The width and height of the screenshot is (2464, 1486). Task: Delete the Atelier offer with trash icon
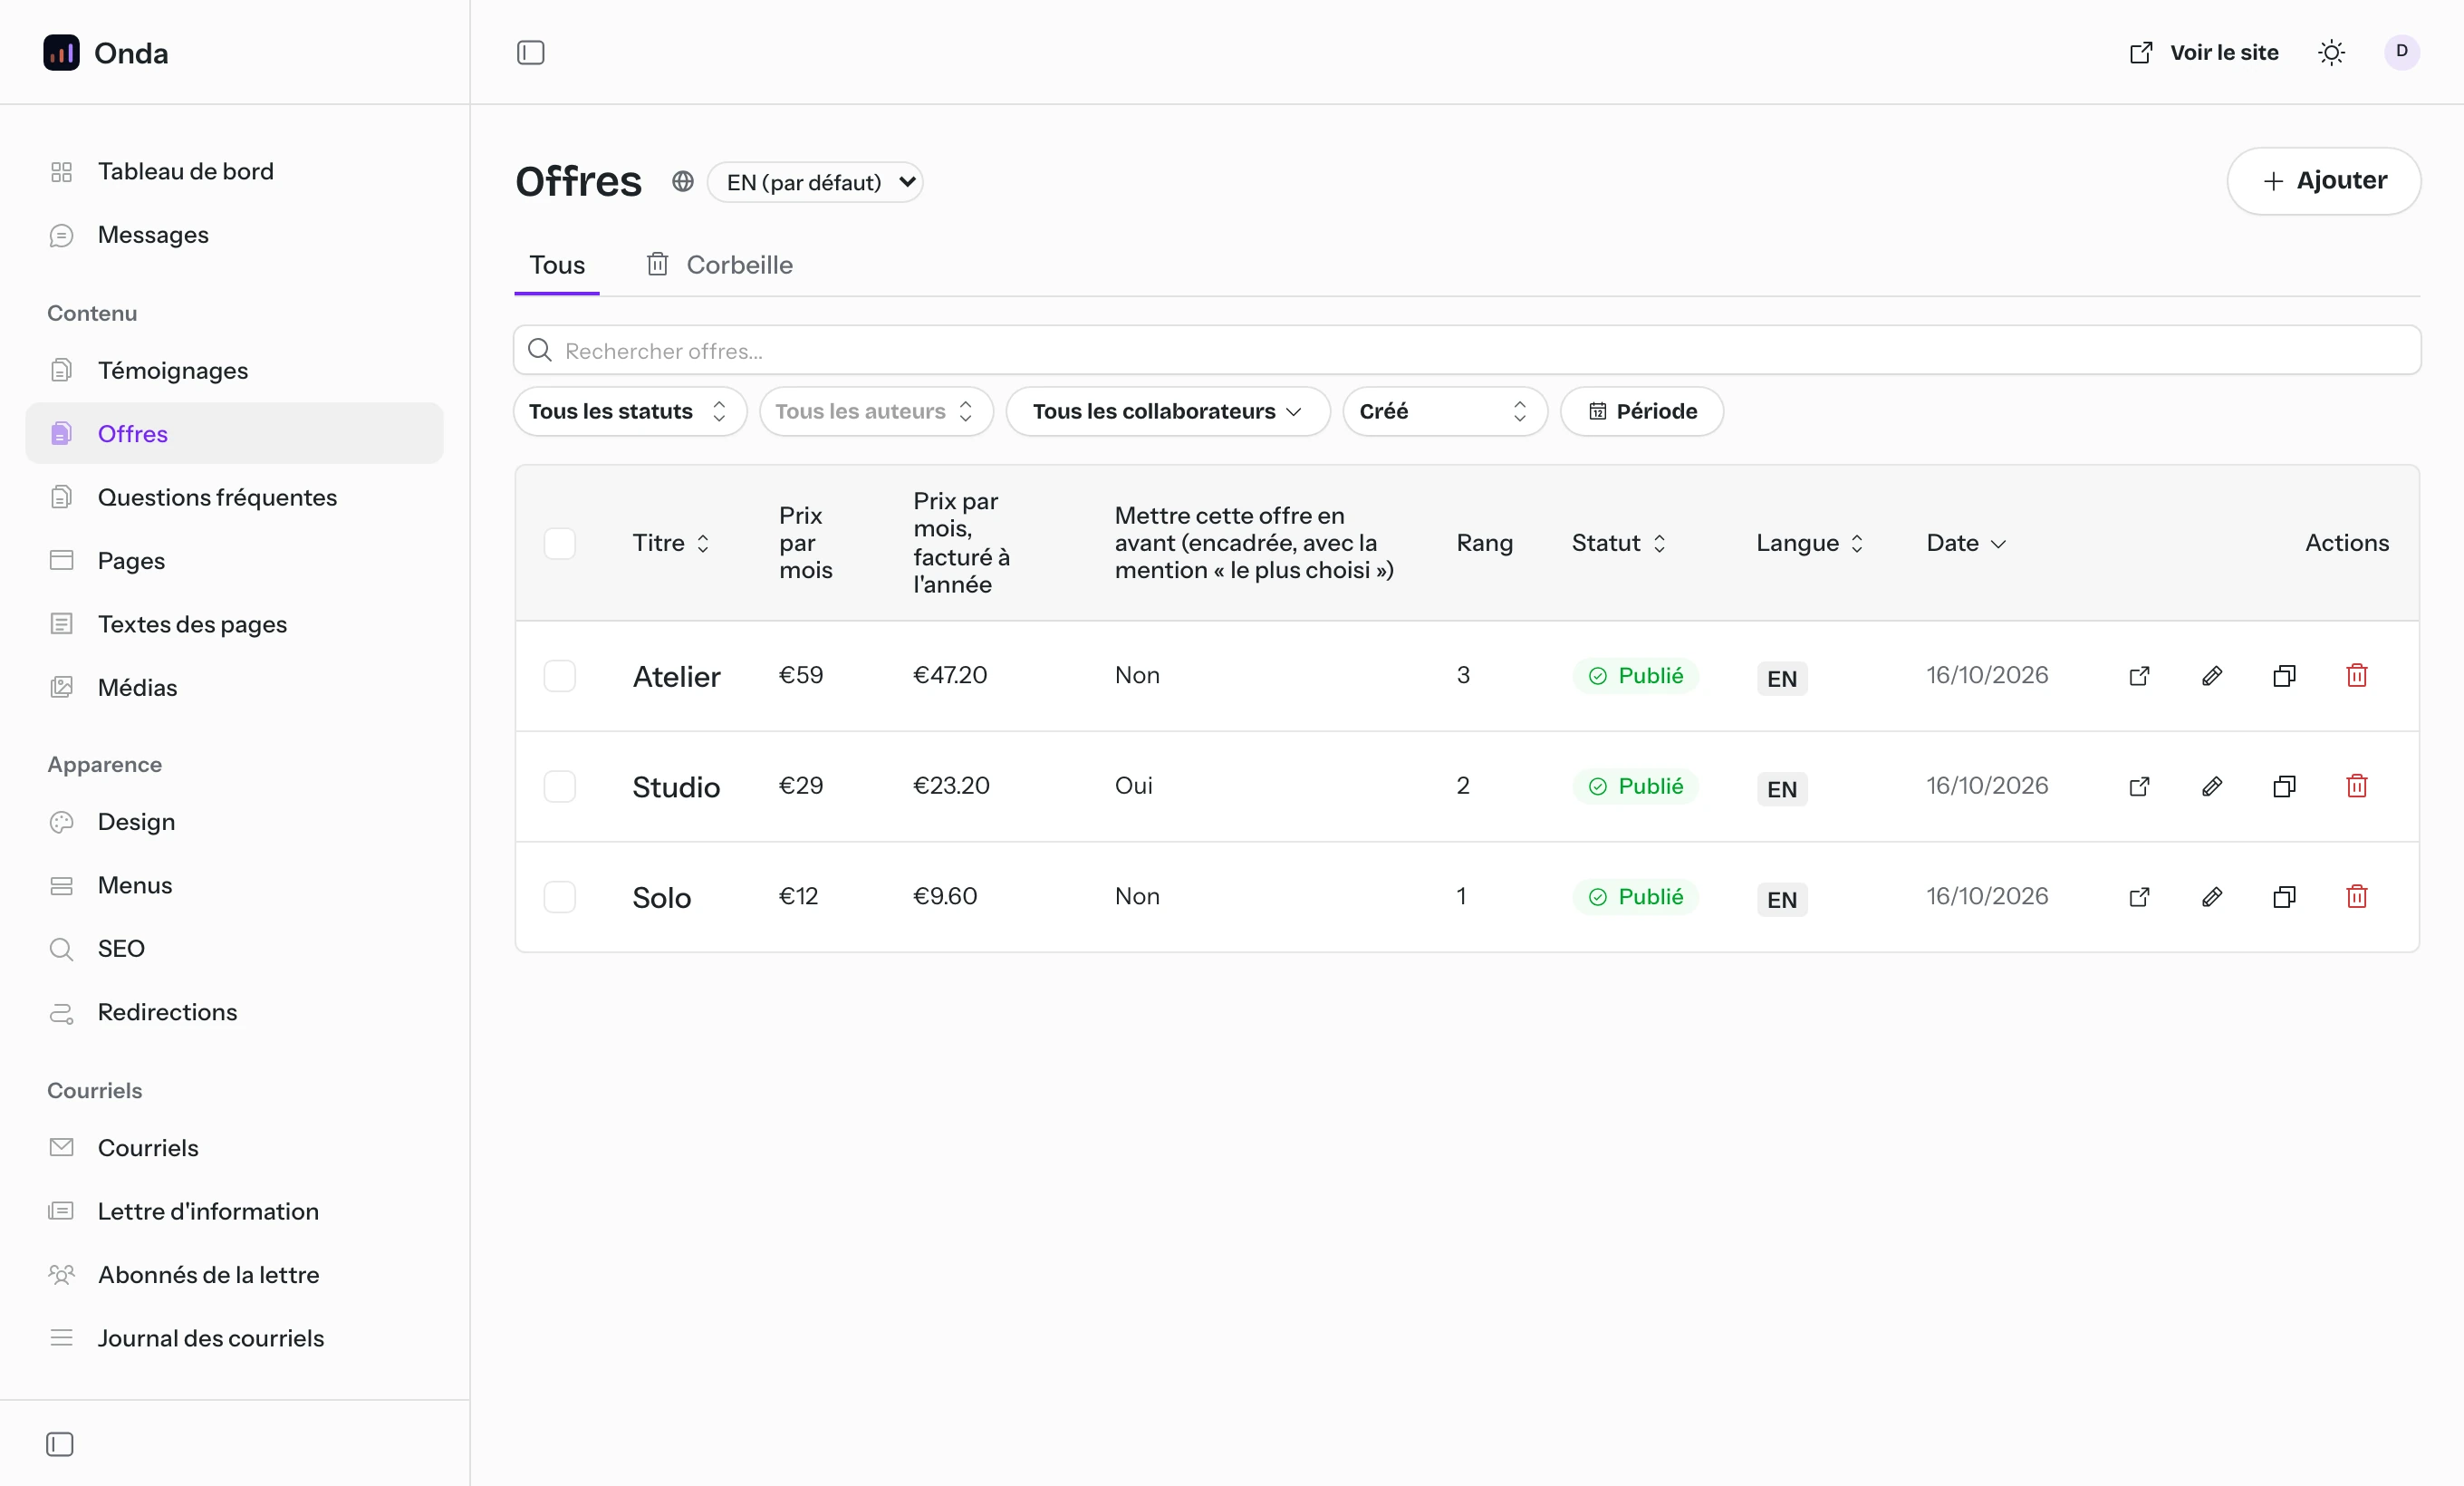coord(2356,676)
